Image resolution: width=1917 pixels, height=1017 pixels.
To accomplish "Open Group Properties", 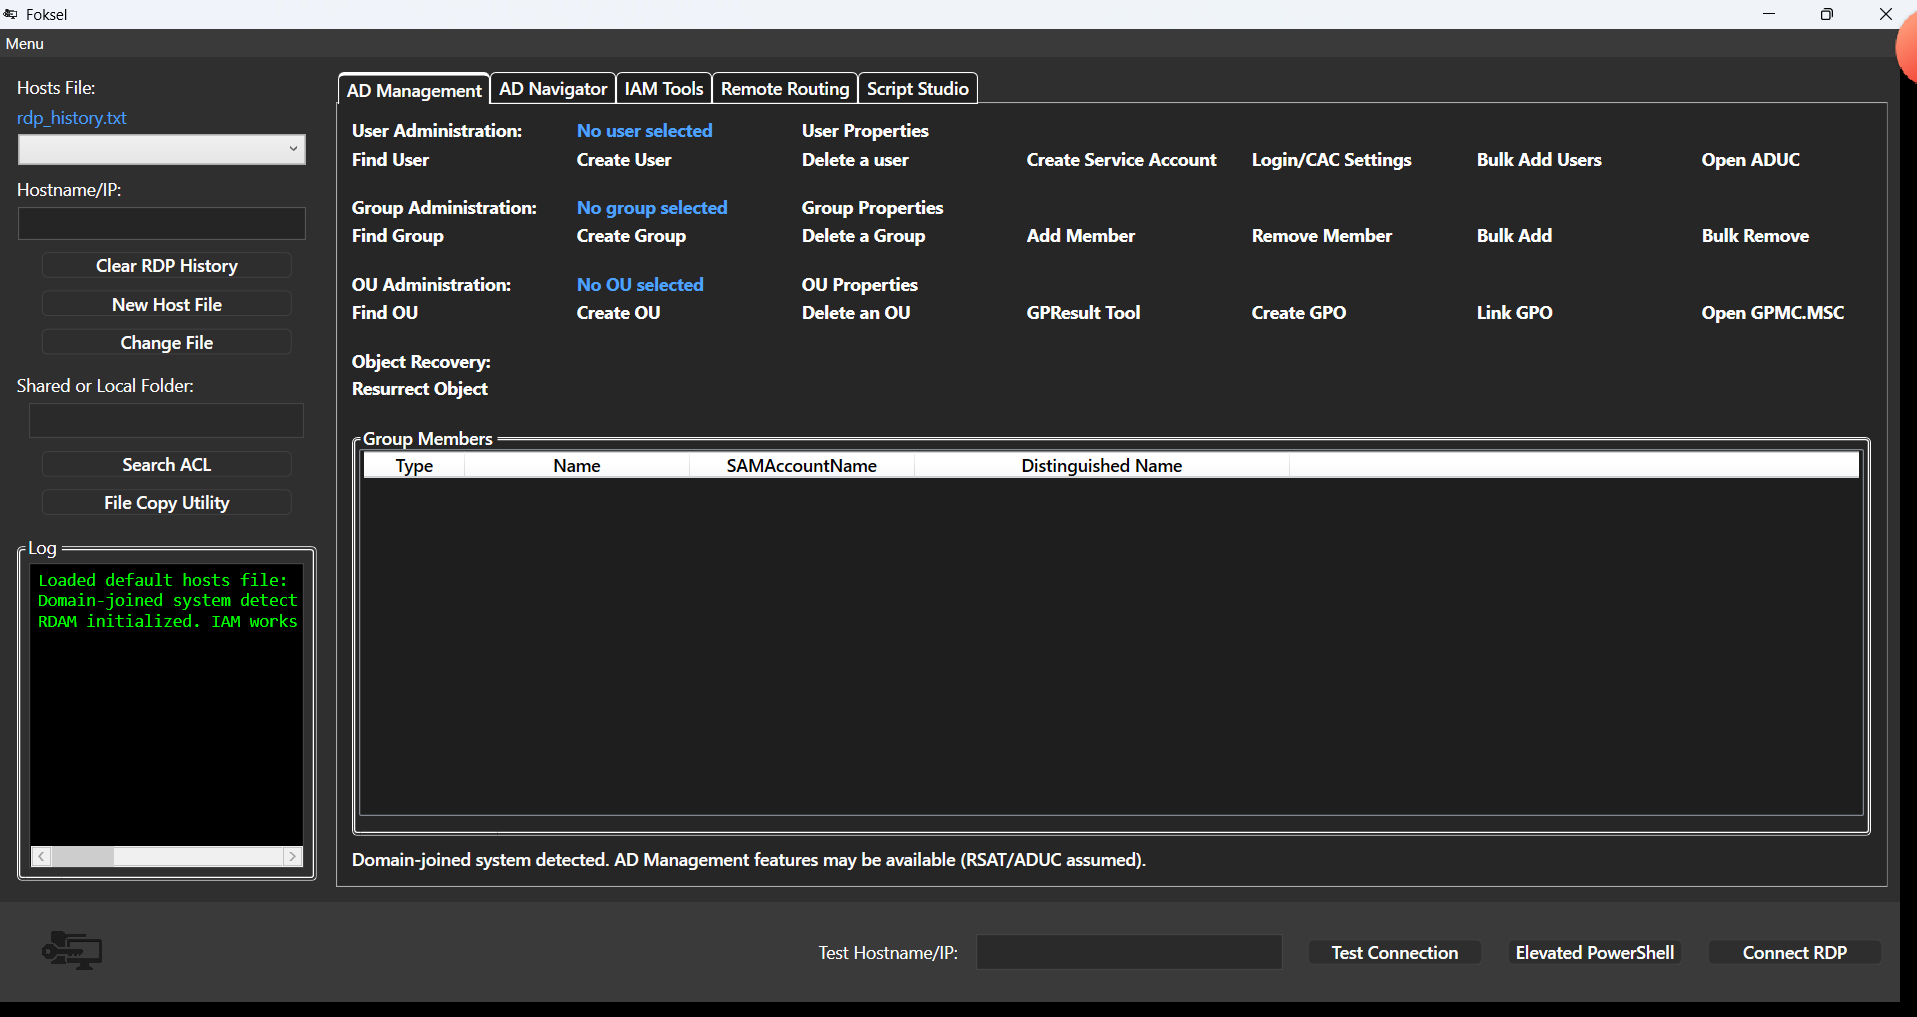I will tap(872, 208).
